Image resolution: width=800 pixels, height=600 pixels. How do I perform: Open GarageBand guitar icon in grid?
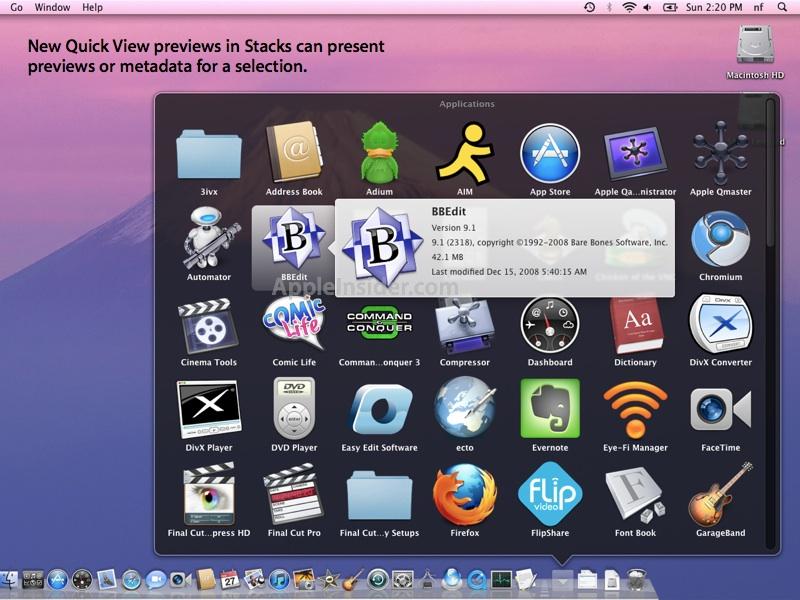(x=720, y=494)
